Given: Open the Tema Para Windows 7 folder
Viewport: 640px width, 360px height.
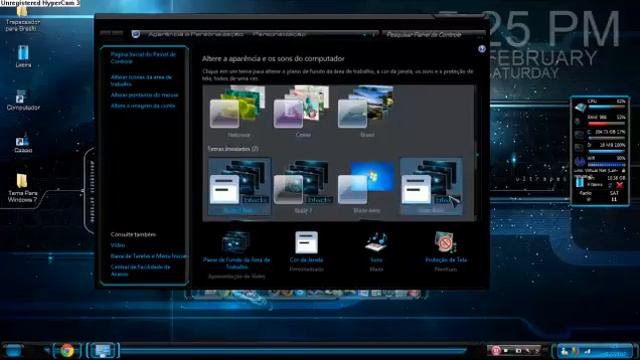Looking at the screenshot, I should [x=22, y=188].
